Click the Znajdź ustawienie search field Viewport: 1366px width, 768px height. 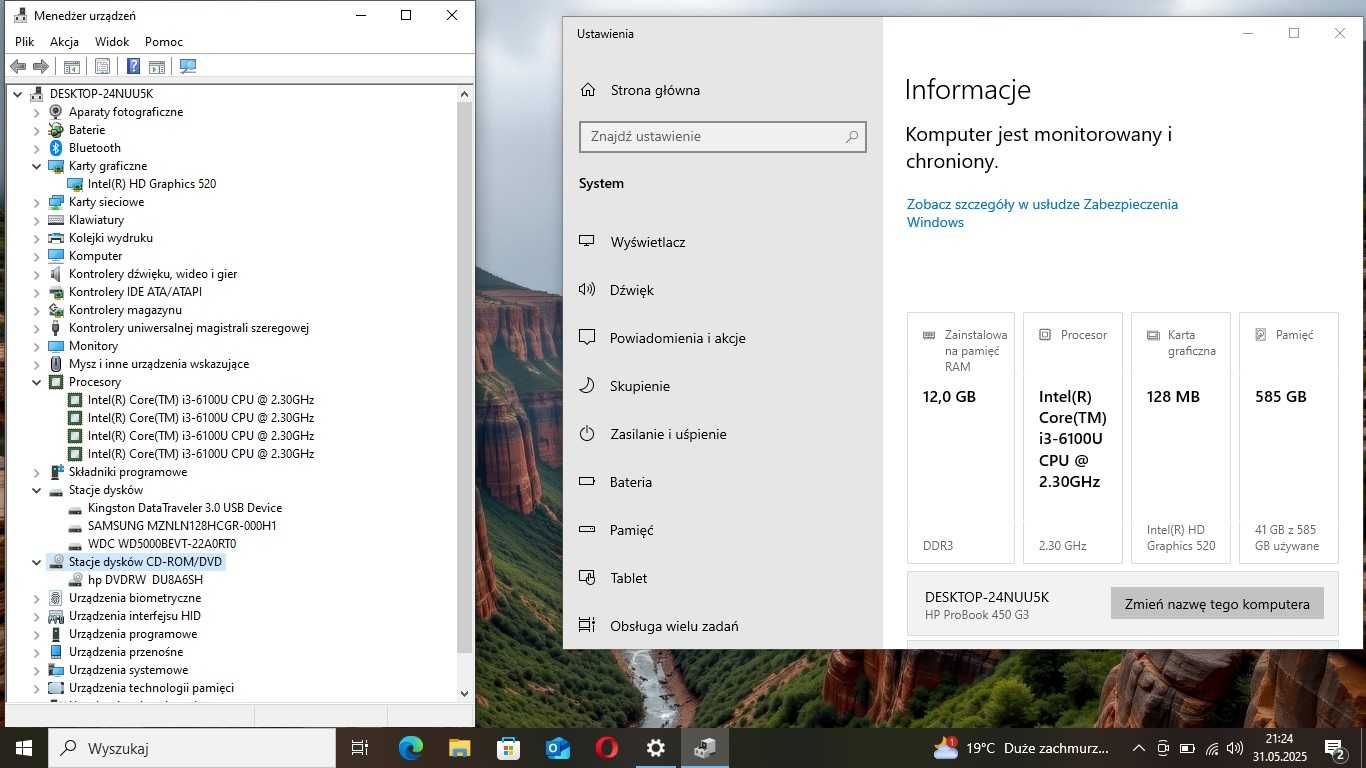pyautogui.click(x=723, y=137)
